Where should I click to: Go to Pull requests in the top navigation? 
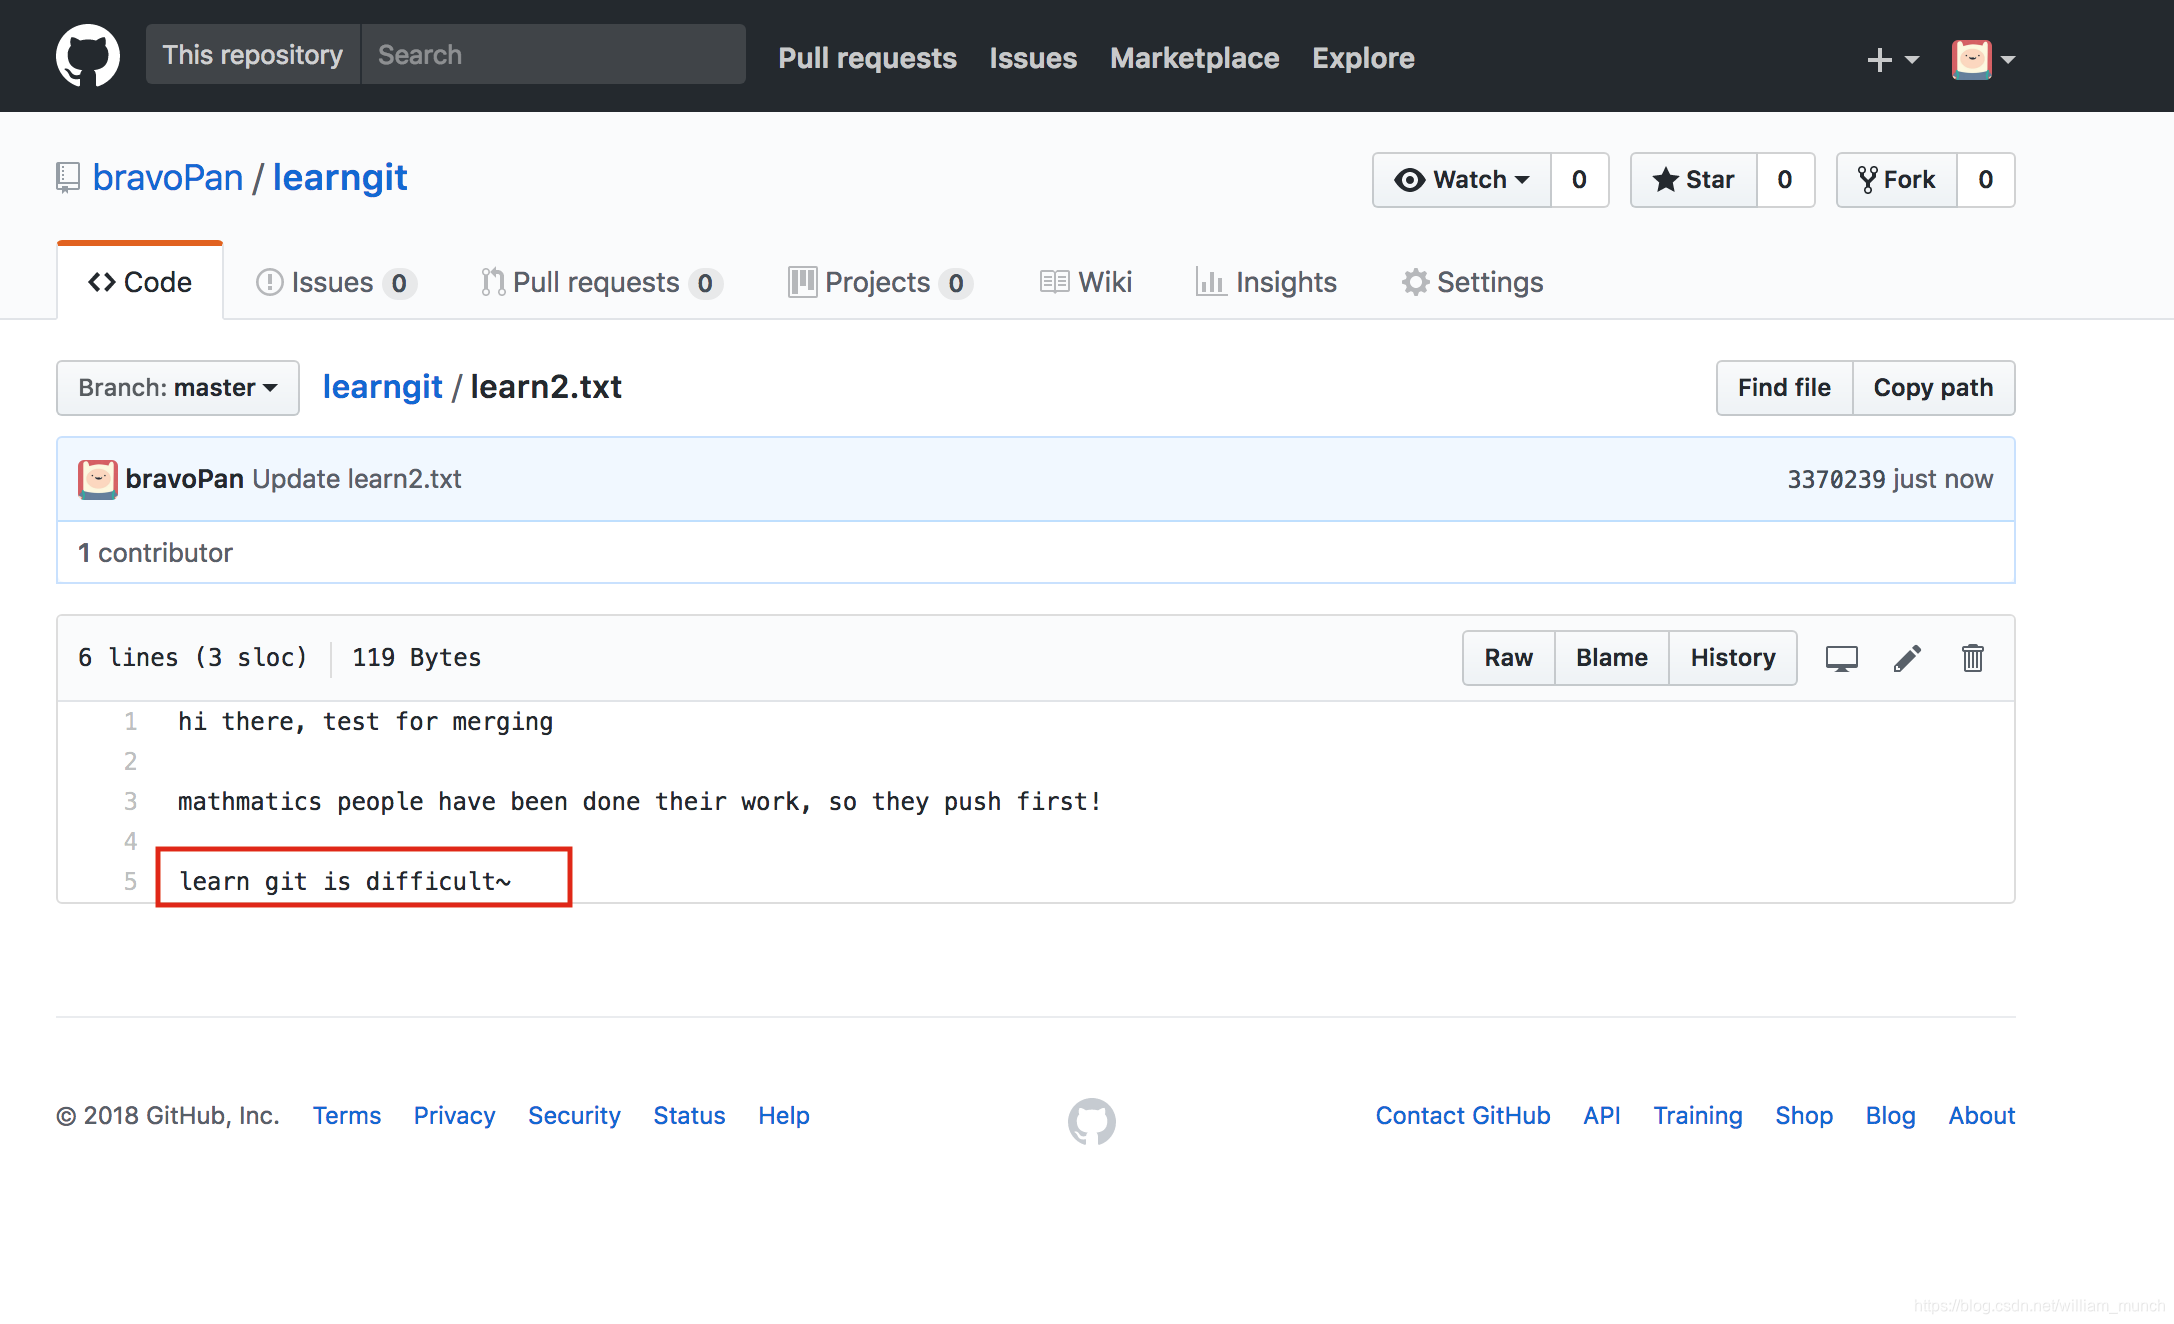coord(867,58)
